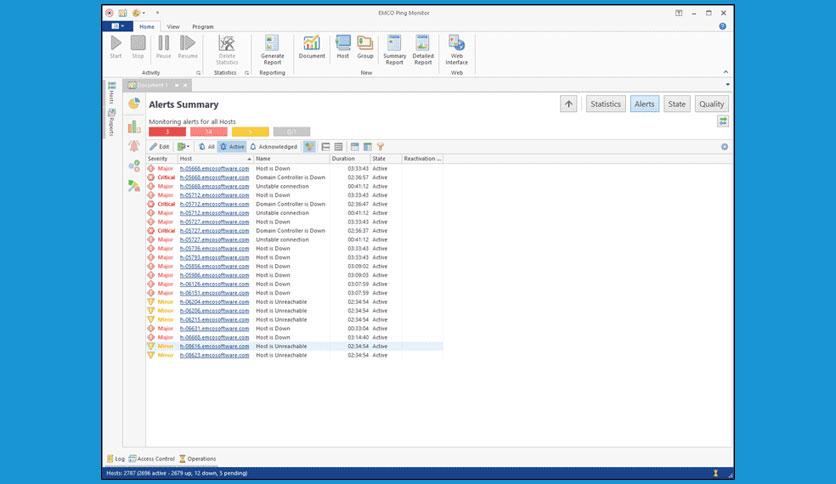Image resolution: width=836 pixels, height=484 pixels.
Task: Click the map icon in quick access toolbar
Action: [x=123, y=13]
